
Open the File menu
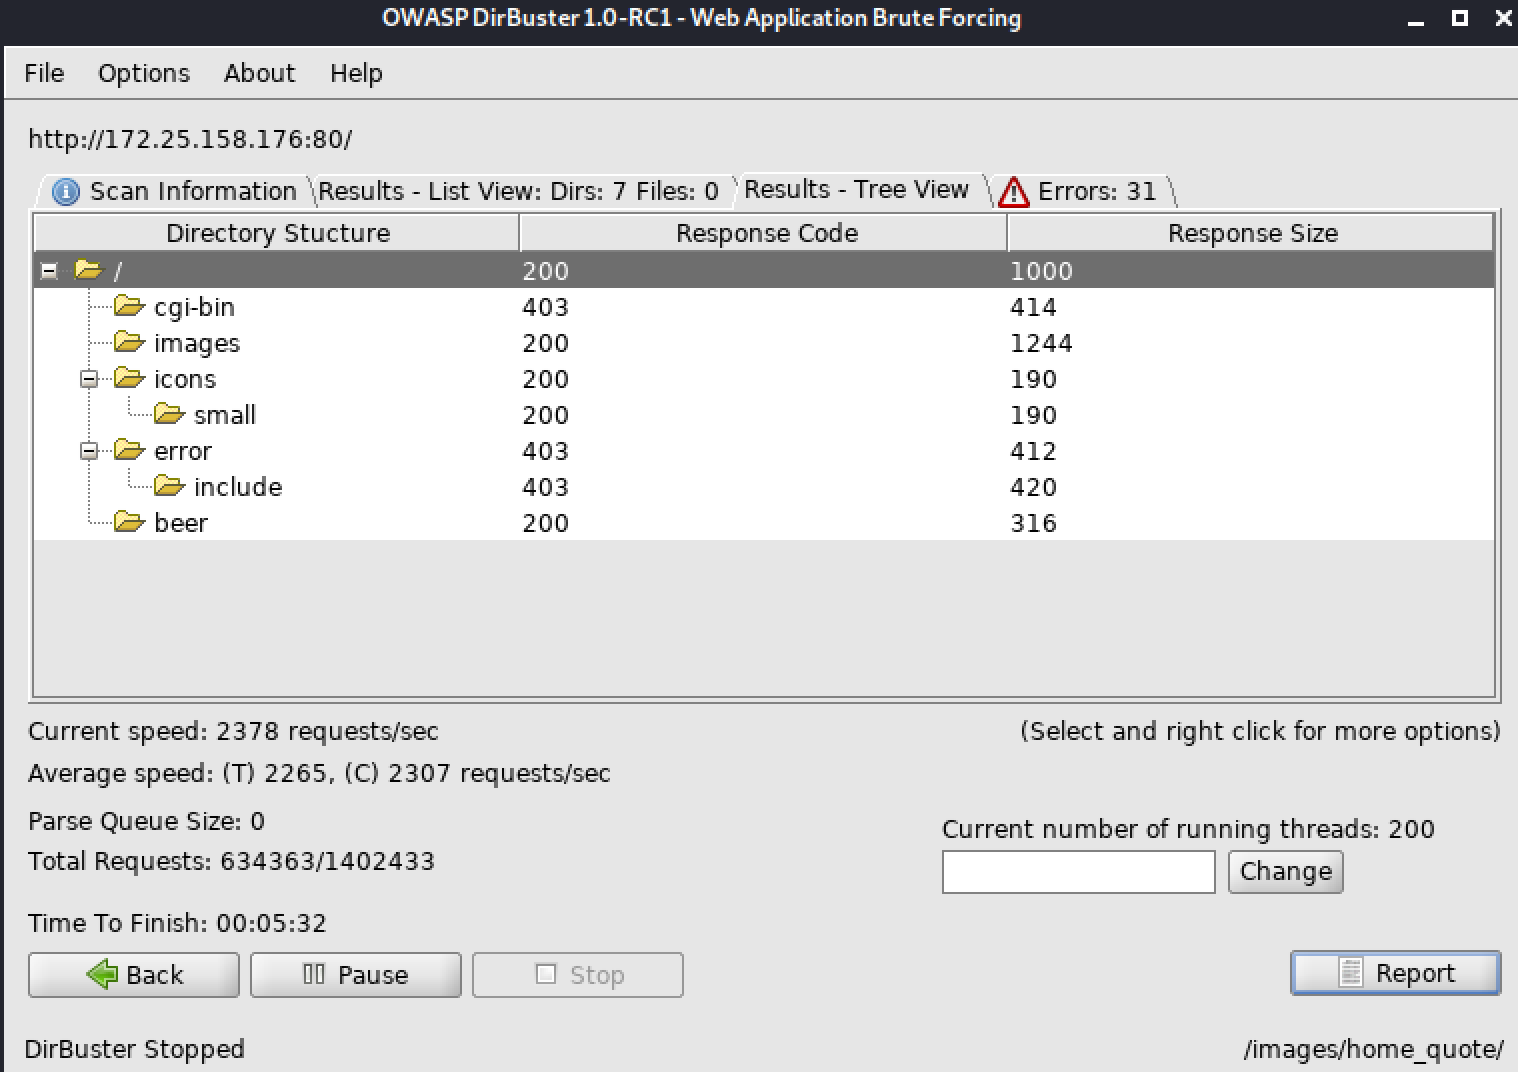point(44,73)
